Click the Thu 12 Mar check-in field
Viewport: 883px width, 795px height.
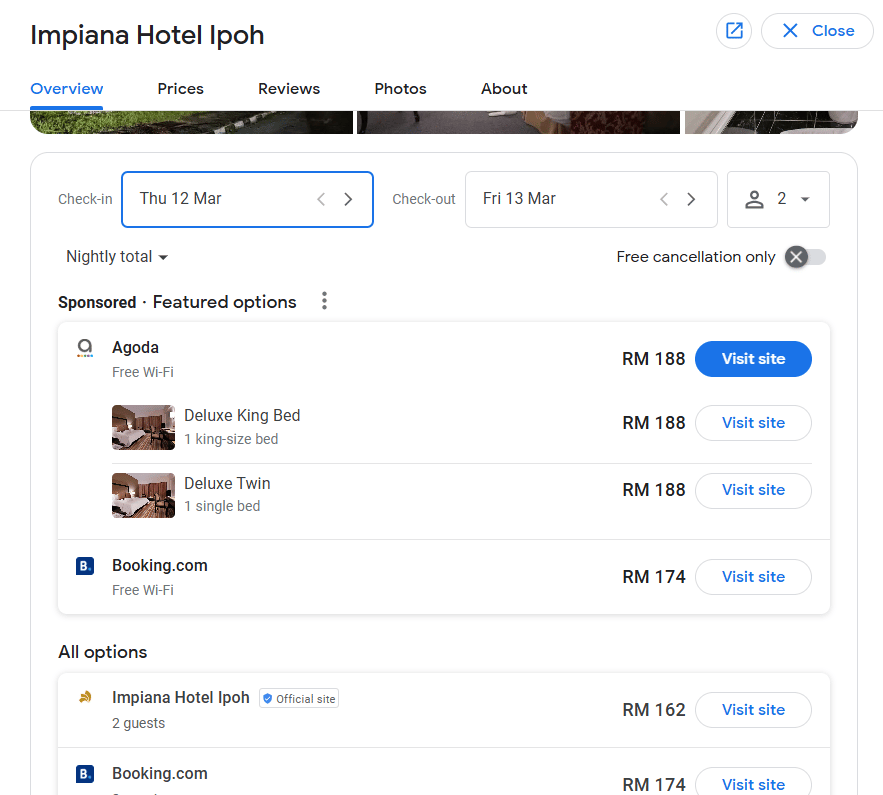click(220, 199)
